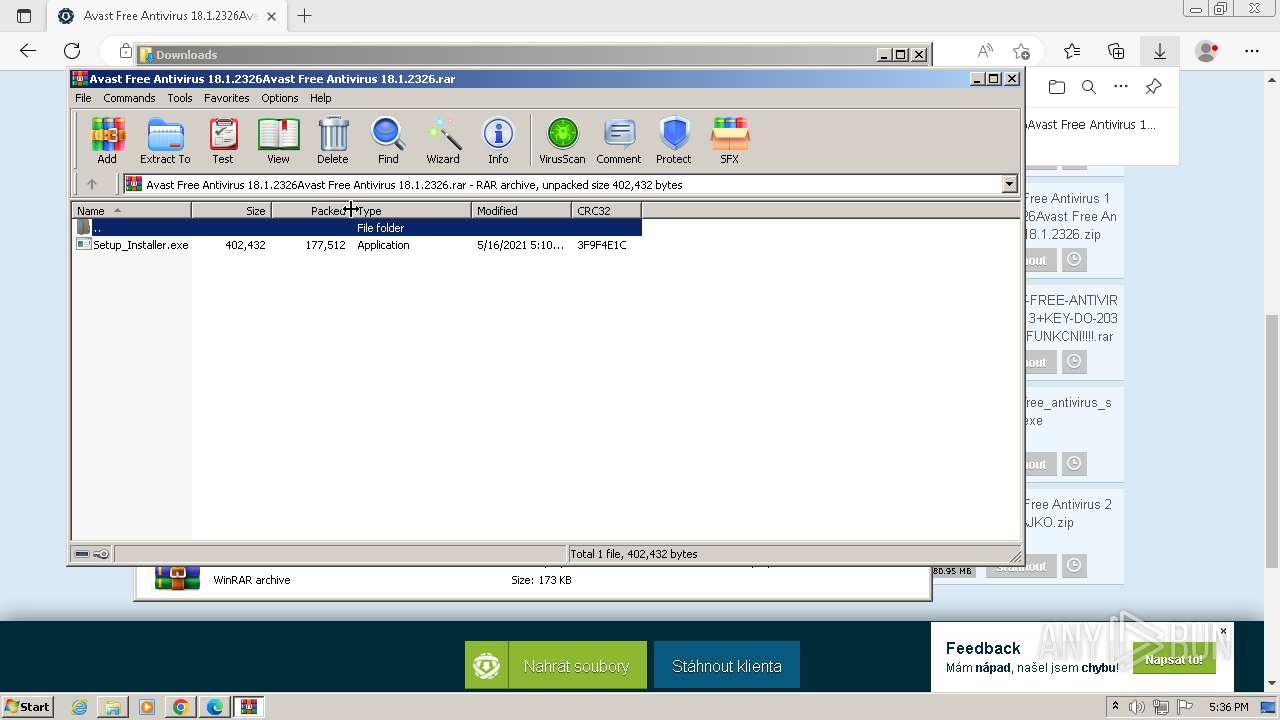1280x720 pixels.
Task: Run the Test archive tool
Action: (223, 140)
